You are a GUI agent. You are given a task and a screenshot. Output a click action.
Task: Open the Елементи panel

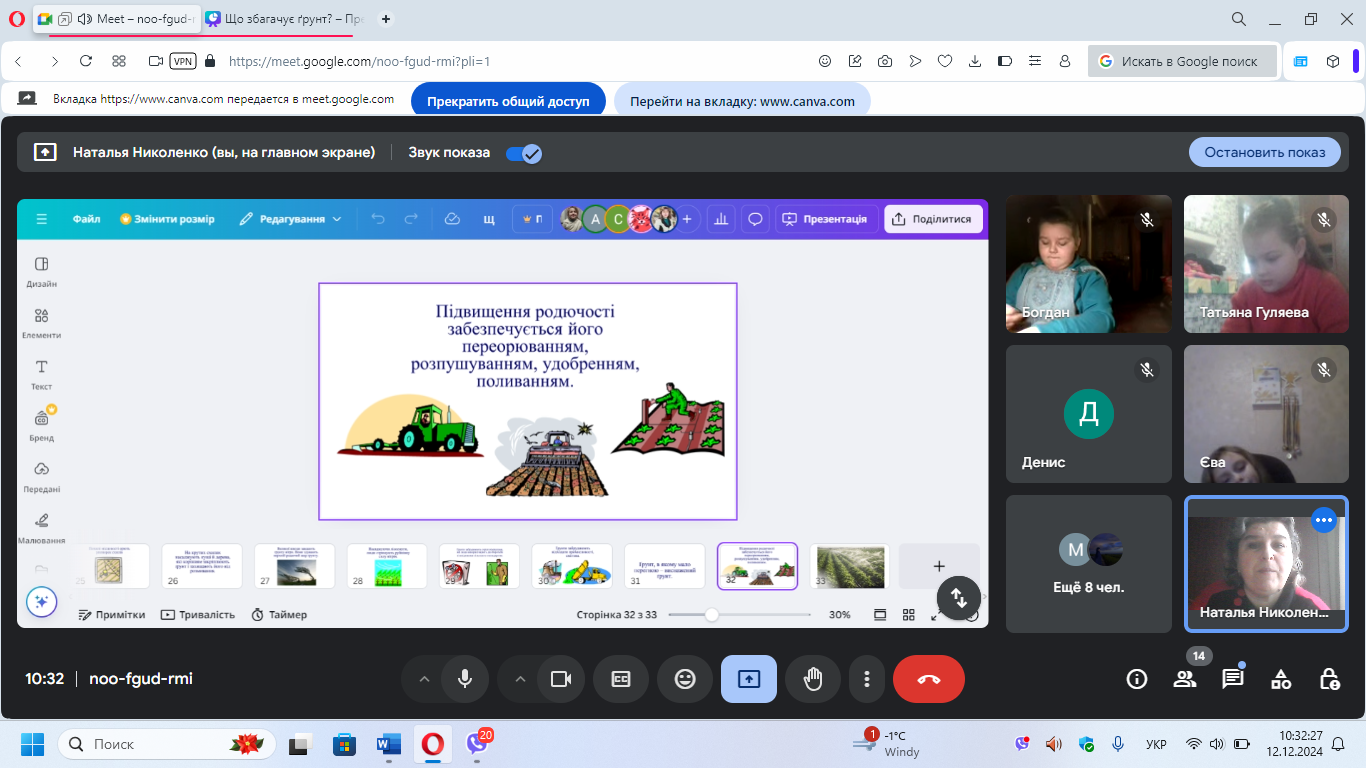[42, 323]
